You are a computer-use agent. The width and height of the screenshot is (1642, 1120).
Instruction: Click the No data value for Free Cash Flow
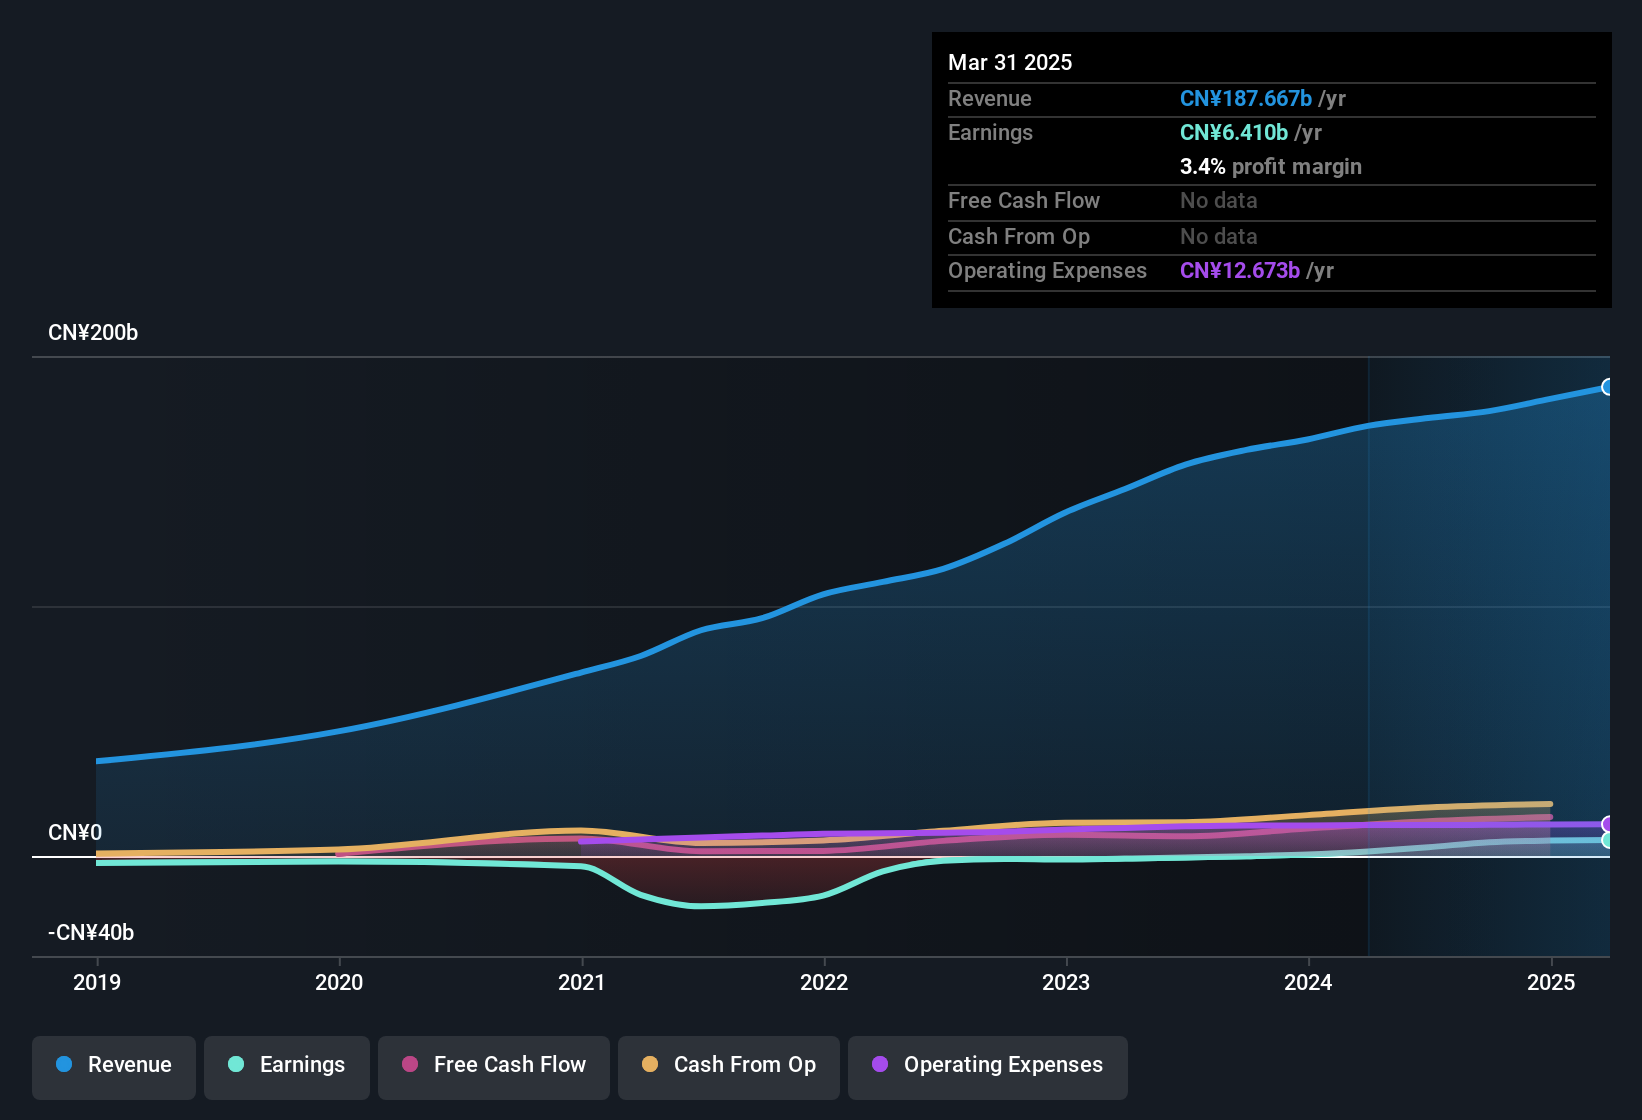click(1219, 201)
